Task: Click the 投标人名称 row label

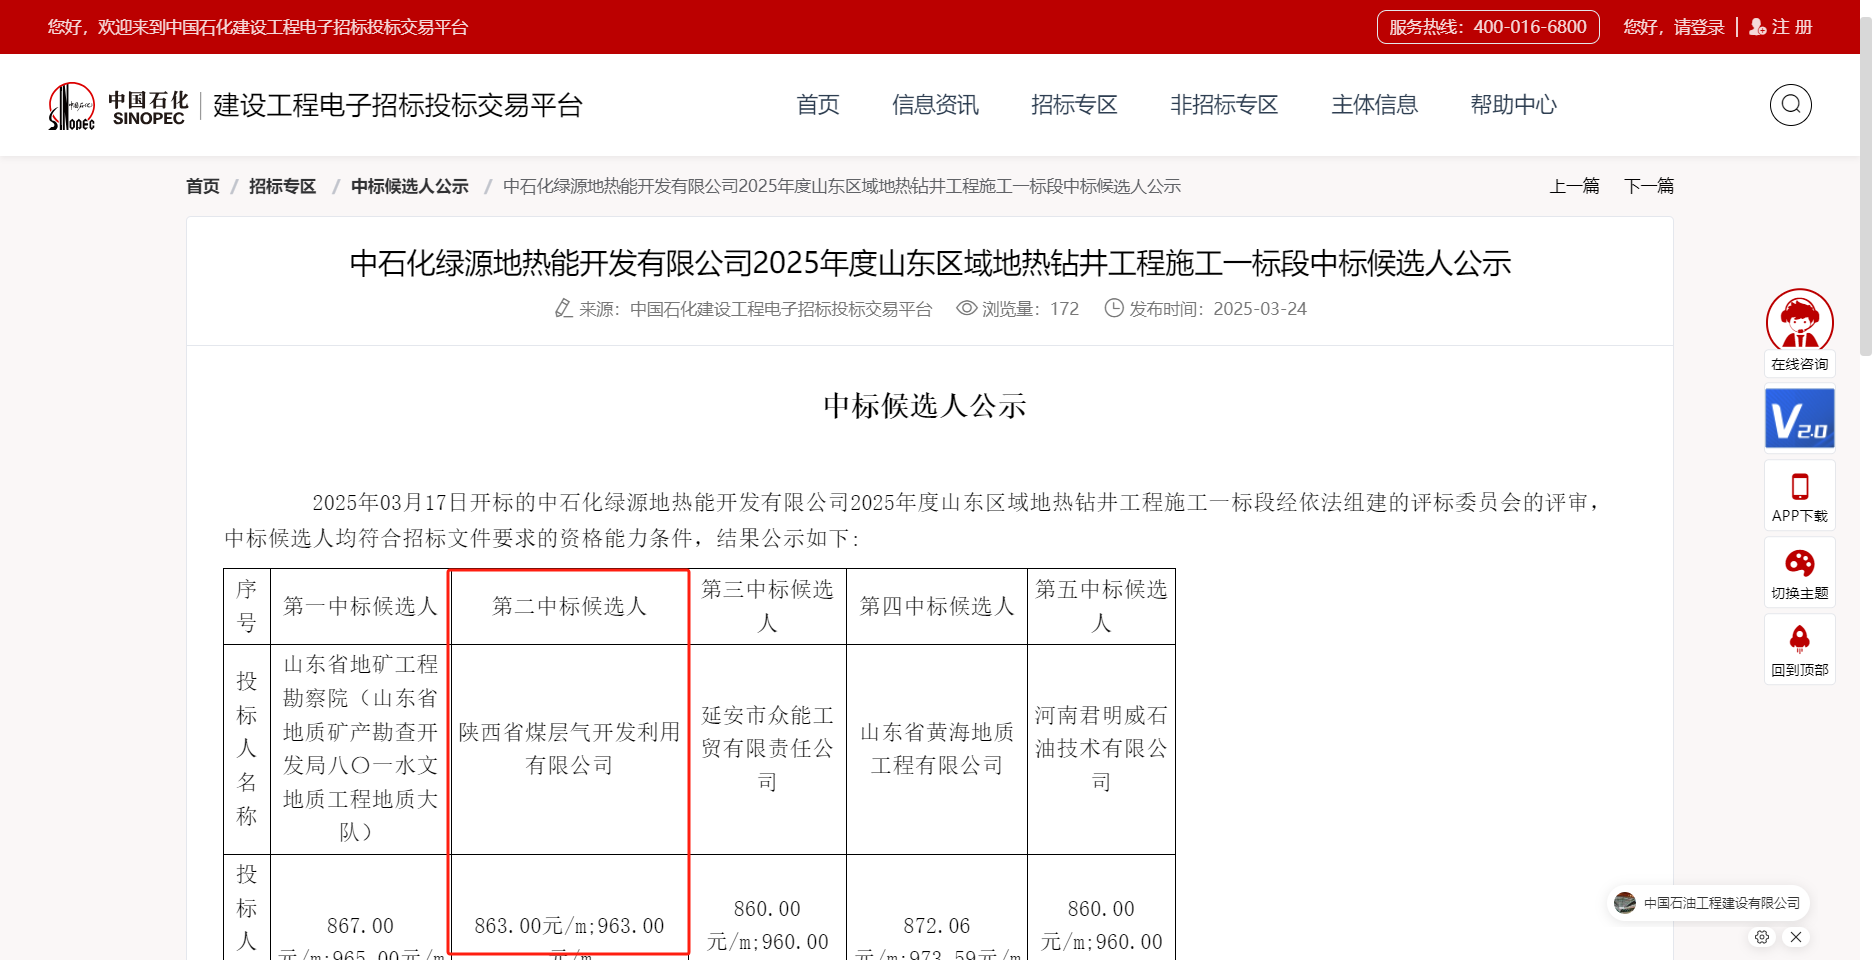Action: [247, 749]
